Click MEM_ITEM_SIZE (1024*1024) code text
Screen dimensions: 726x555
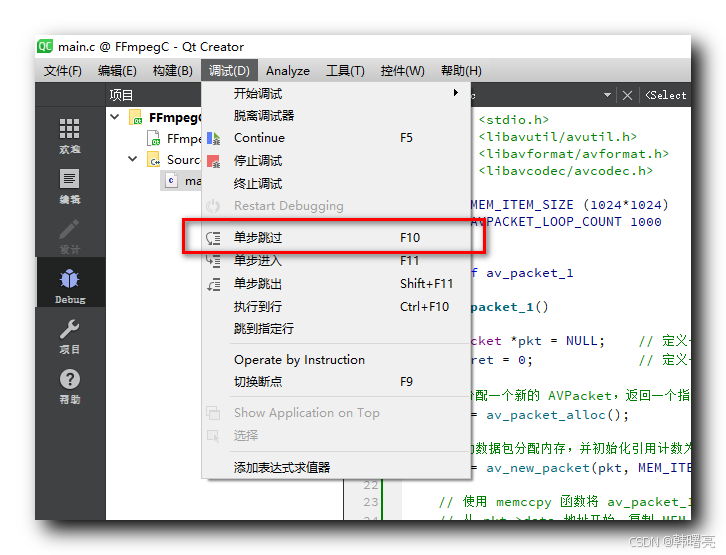click(x=570, y=205)
